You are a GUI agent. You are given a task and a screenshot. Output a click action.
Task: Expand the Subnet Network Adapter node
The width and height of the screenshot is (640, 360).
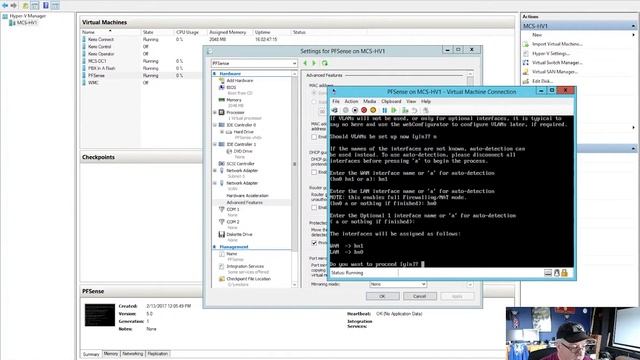215,170
